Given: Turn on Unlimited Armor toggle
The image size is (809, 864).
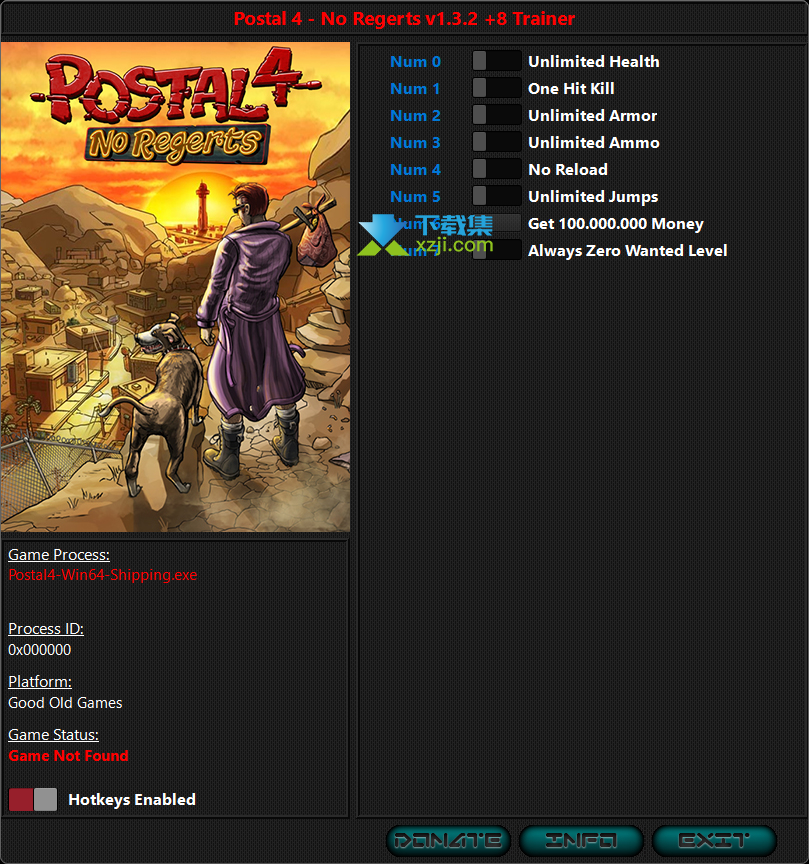Looking at the screenshot, I should [497, 115].
